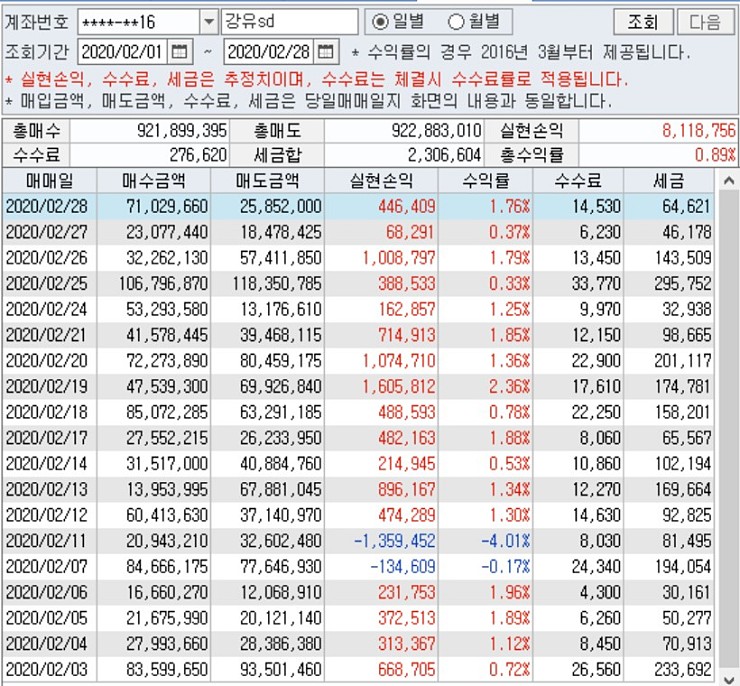Click the return rate -4.01%

tap(505, 541)
